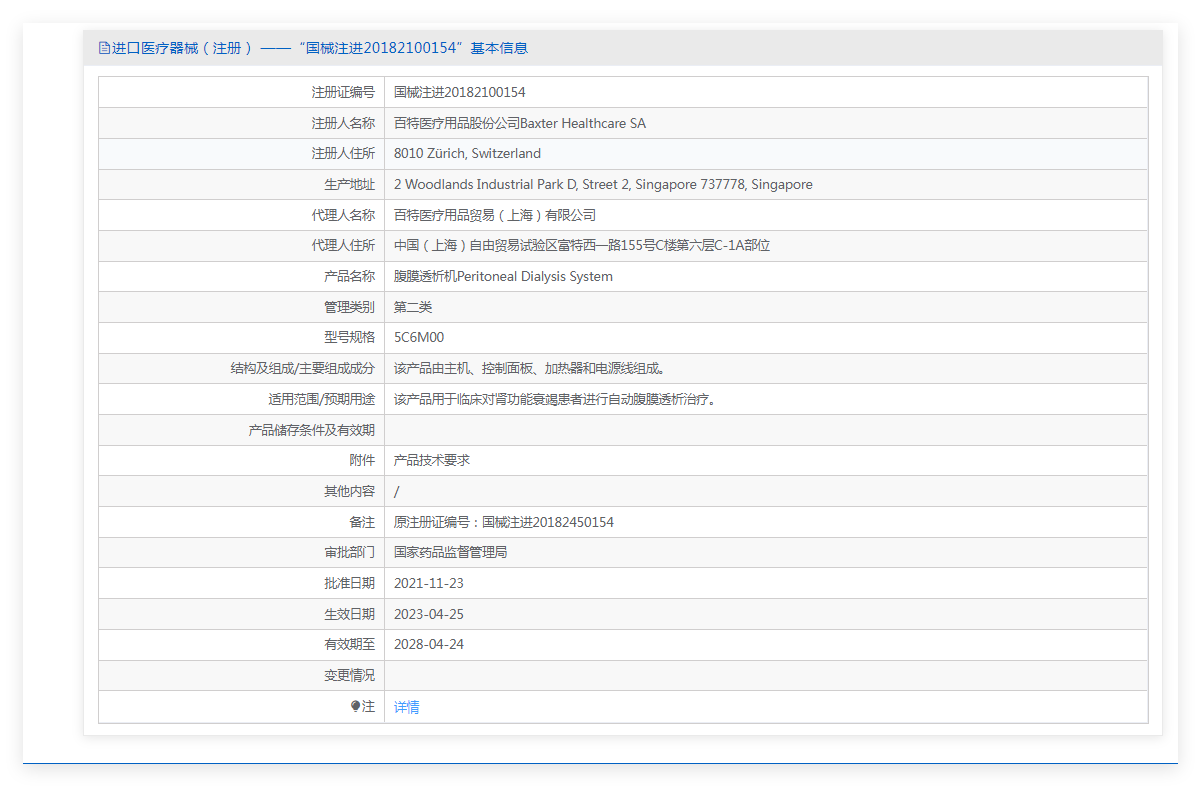
Task: Click the 生产地址 label
Action: click(x=350, y=184)
